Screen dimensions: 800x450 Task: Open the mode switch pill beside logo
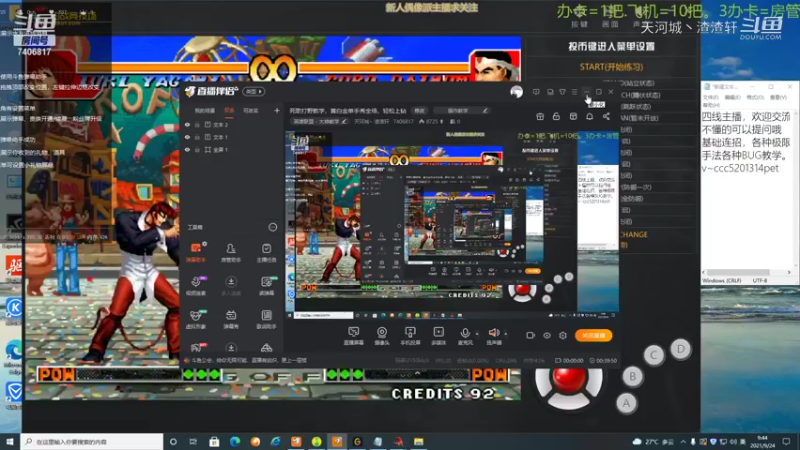[254, 91]
